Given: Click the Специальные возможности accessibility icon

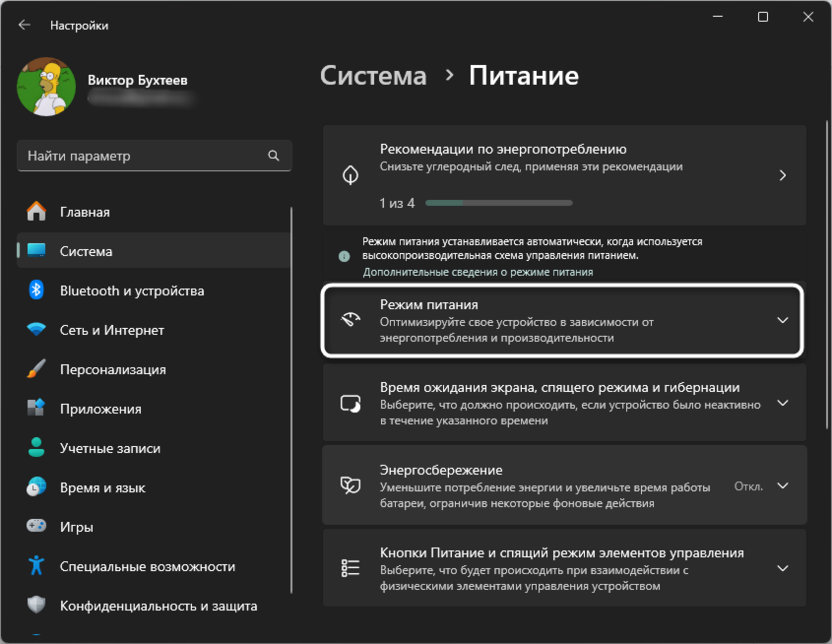Looking at the screenshot, I should coord(36,565).
